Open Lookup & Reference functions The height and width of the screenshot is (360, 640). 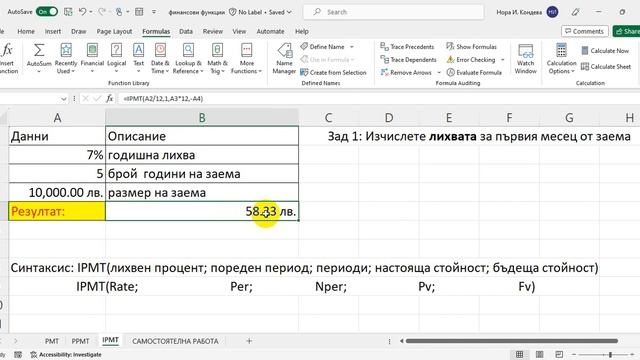[x=188, y=59]
